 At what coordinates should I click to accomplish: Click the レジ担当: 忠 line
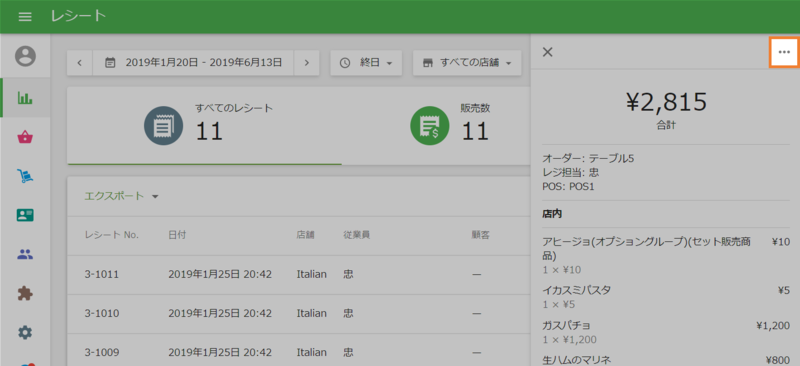[x=571, y=173]
